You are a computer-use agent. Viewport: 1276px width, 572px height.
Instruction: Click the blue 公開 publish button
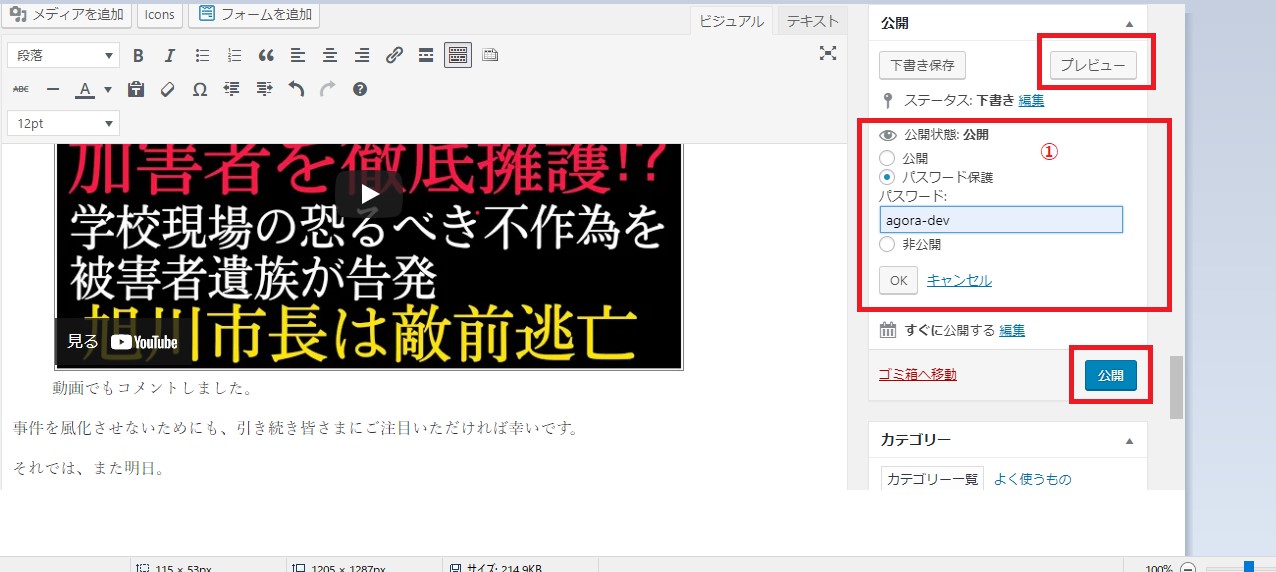(x=1110, y=376)
